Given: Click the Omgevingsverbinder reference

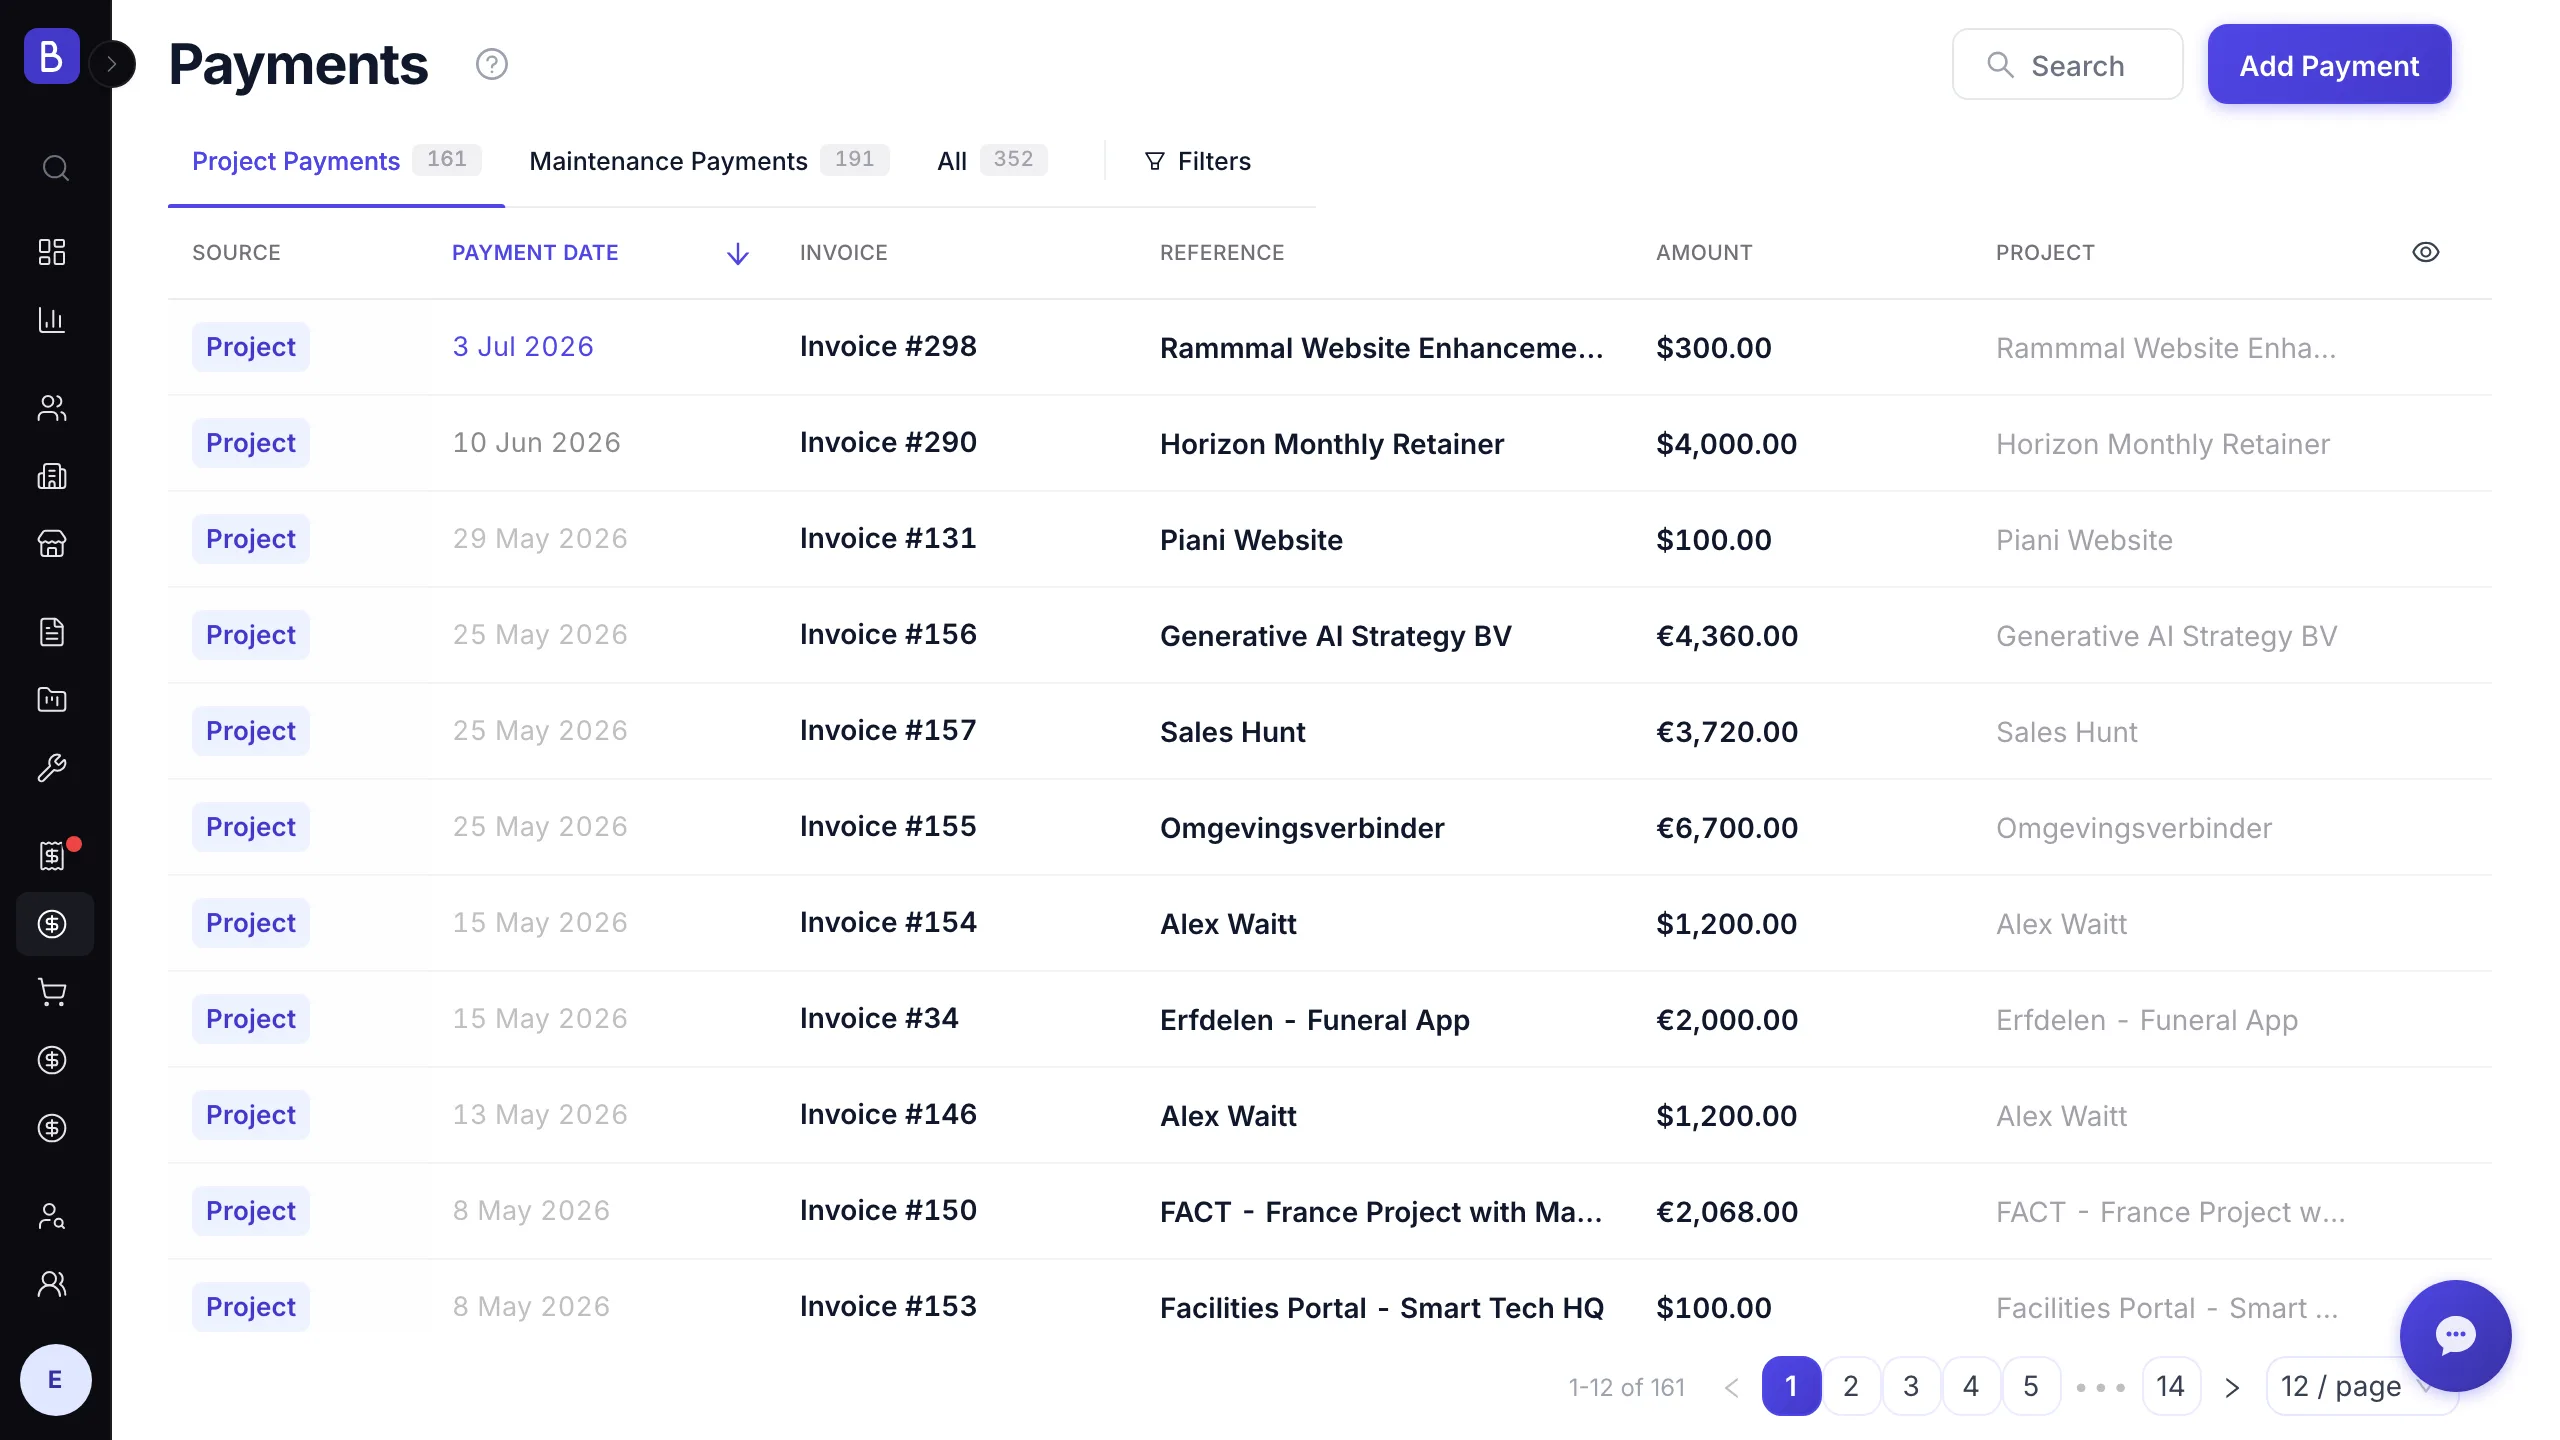Looking at the screenshot, I should pos(1302,828).
